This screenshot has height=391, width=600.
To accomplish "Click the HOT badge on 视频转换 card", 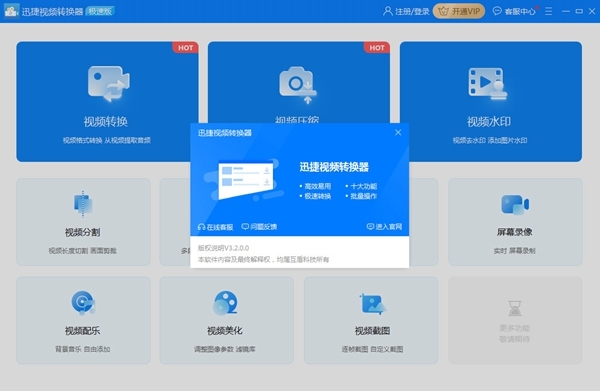I will click(x=186, y=47).
